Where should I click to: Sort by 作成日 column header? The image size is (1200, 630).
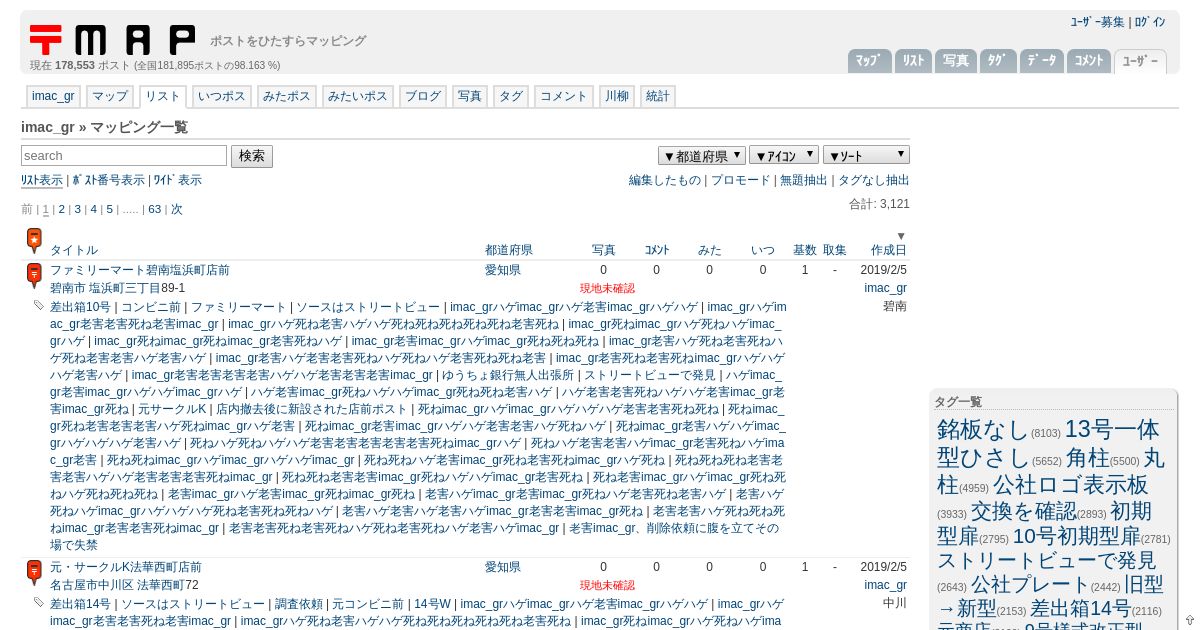[x=889, y=250]
